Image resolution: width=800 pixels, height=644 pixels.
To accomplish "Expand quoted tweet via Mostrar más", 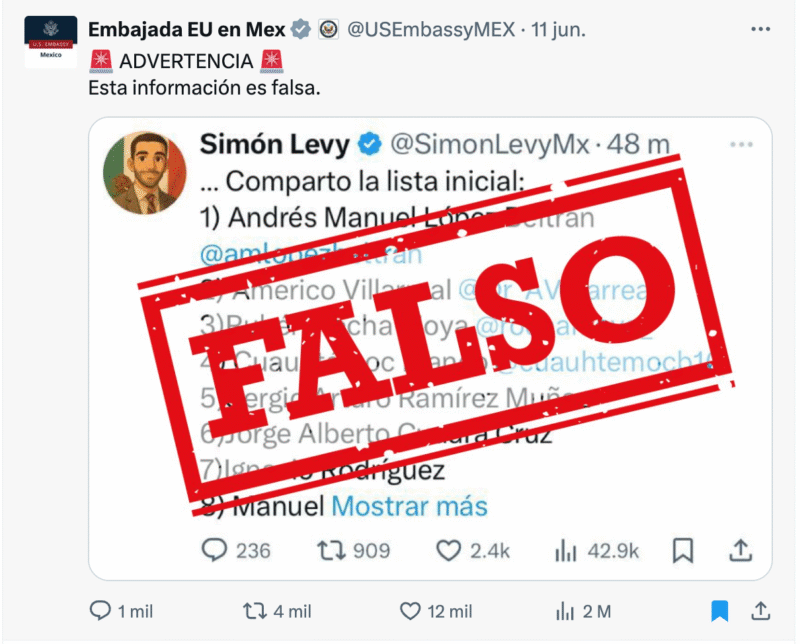I will point(409,506).
